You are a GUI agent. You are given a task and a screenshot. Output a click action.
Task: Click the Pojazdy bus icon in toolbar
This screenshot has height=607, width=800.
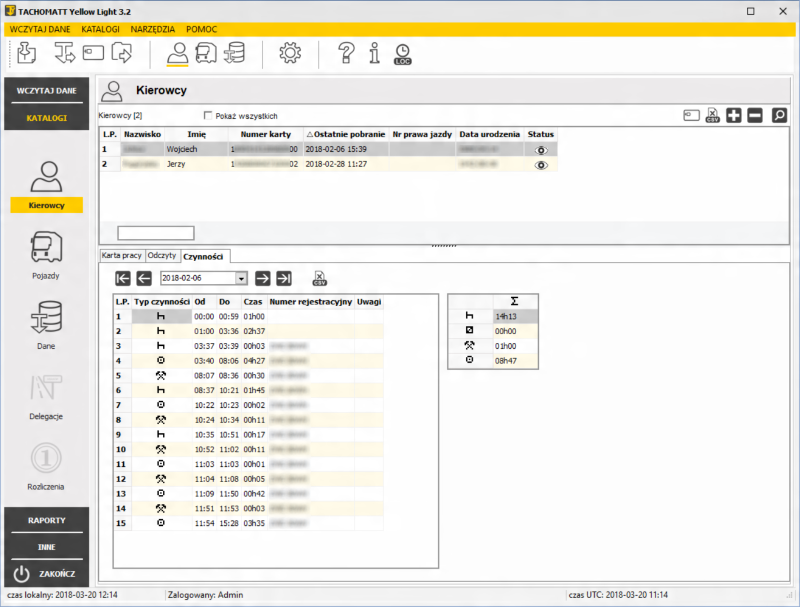point(207,54)
